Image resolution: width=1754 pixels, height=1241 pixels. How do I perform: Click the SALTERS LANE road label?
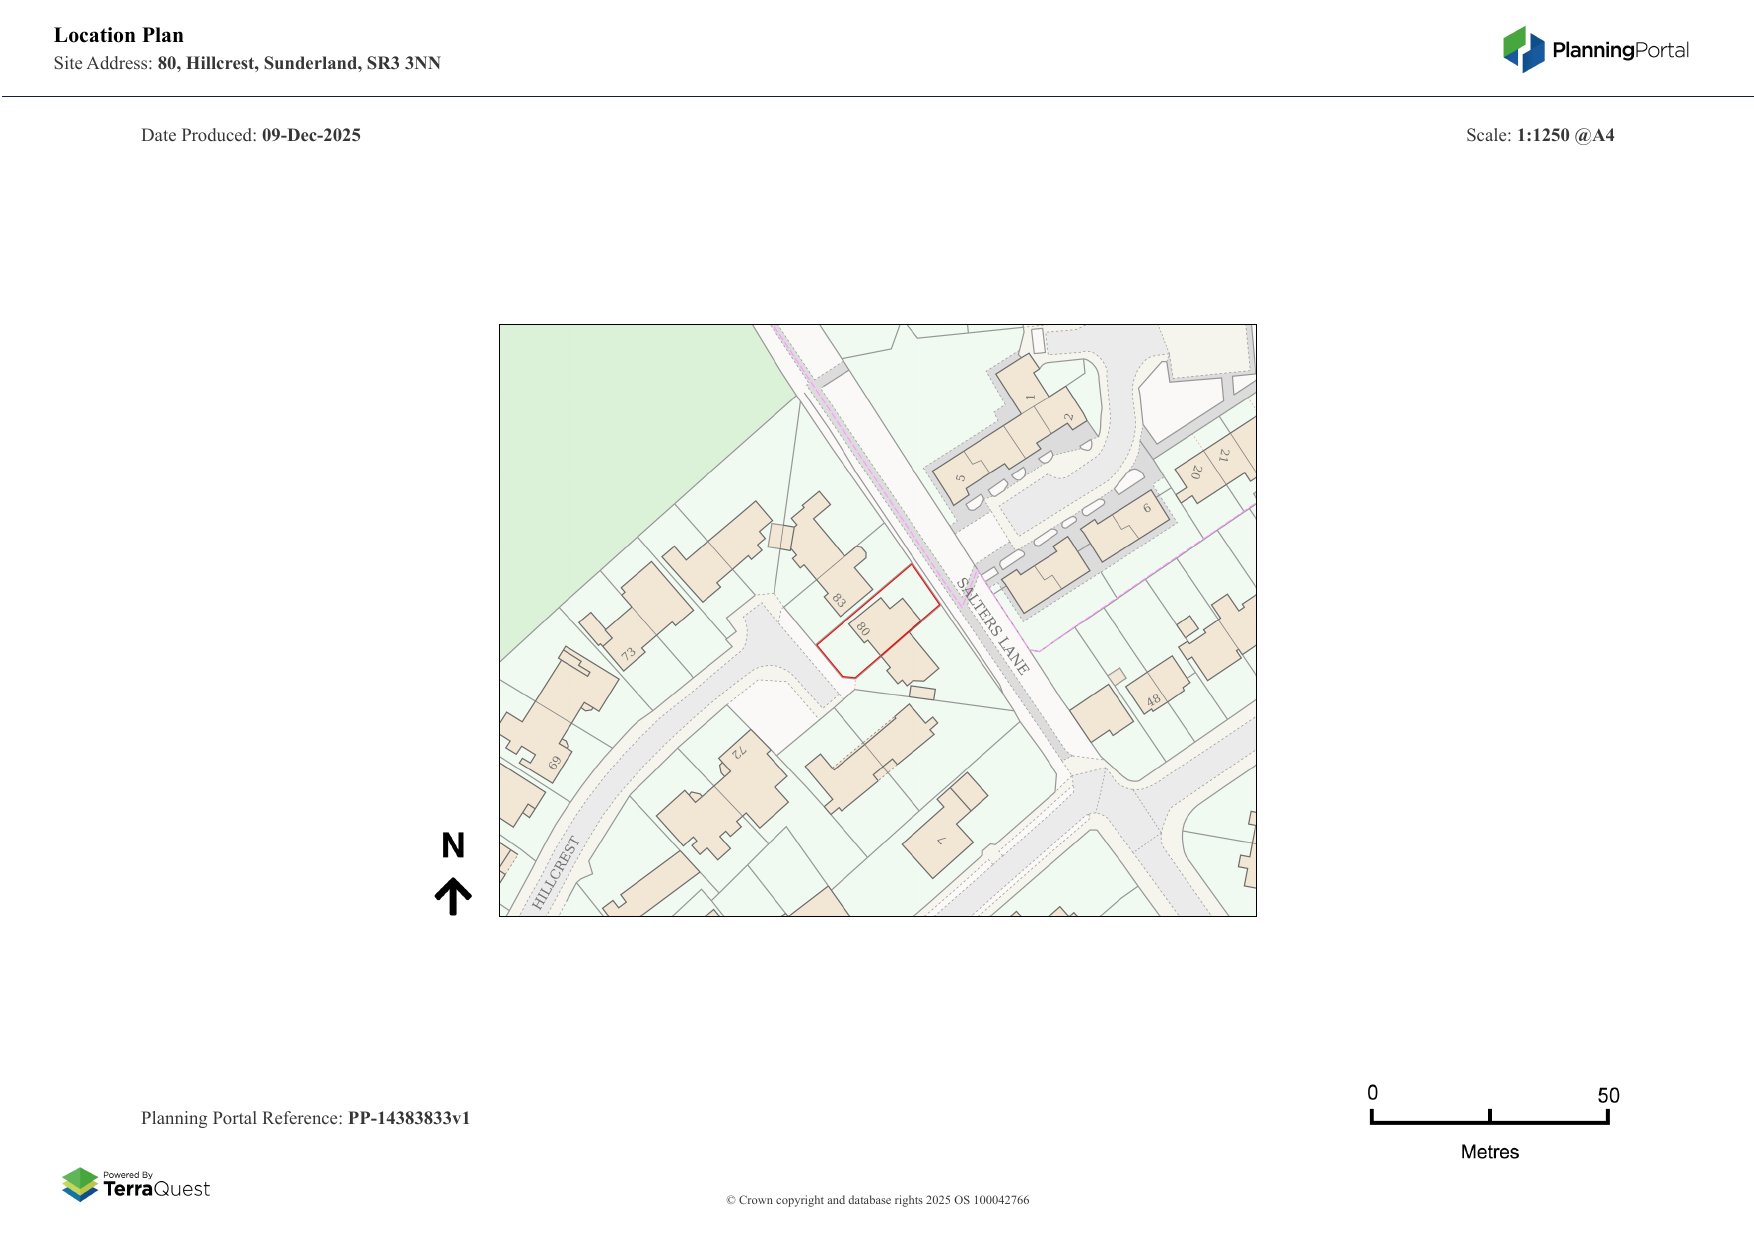pos(992,625)
